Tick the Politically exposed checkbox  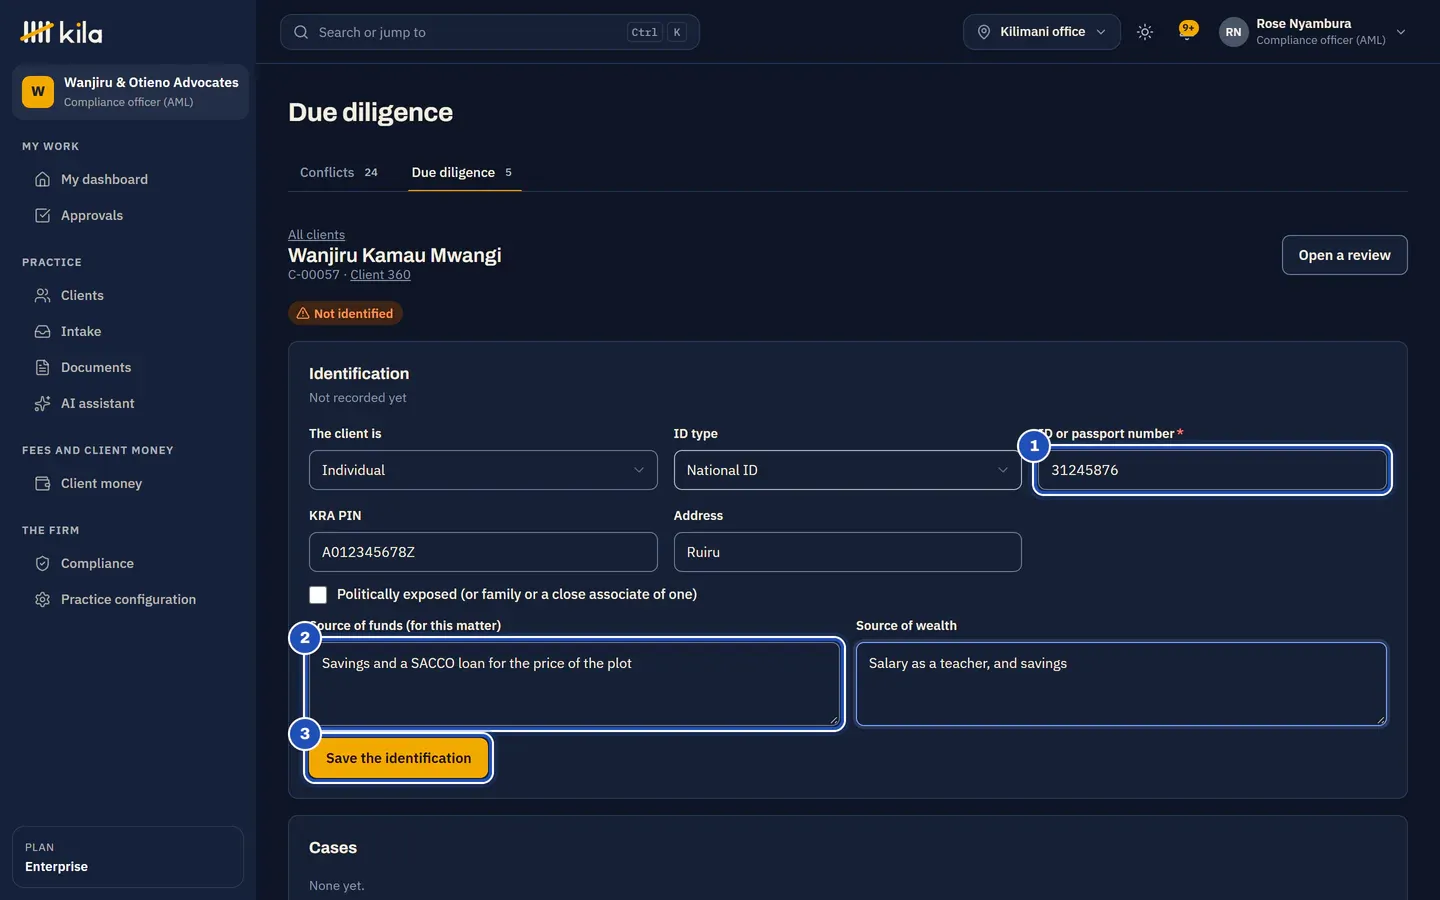[318, 595]
